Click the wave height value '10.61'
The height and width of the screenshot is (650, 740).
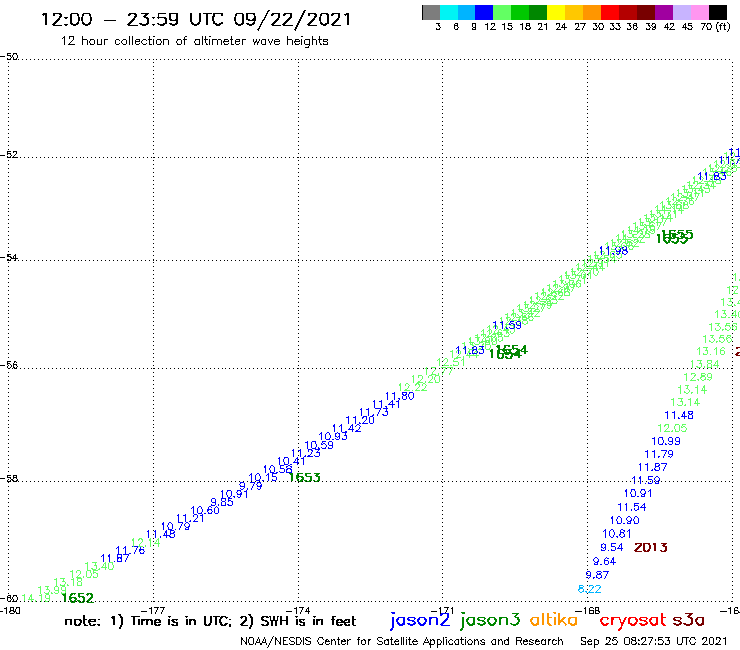click(617, 534)
